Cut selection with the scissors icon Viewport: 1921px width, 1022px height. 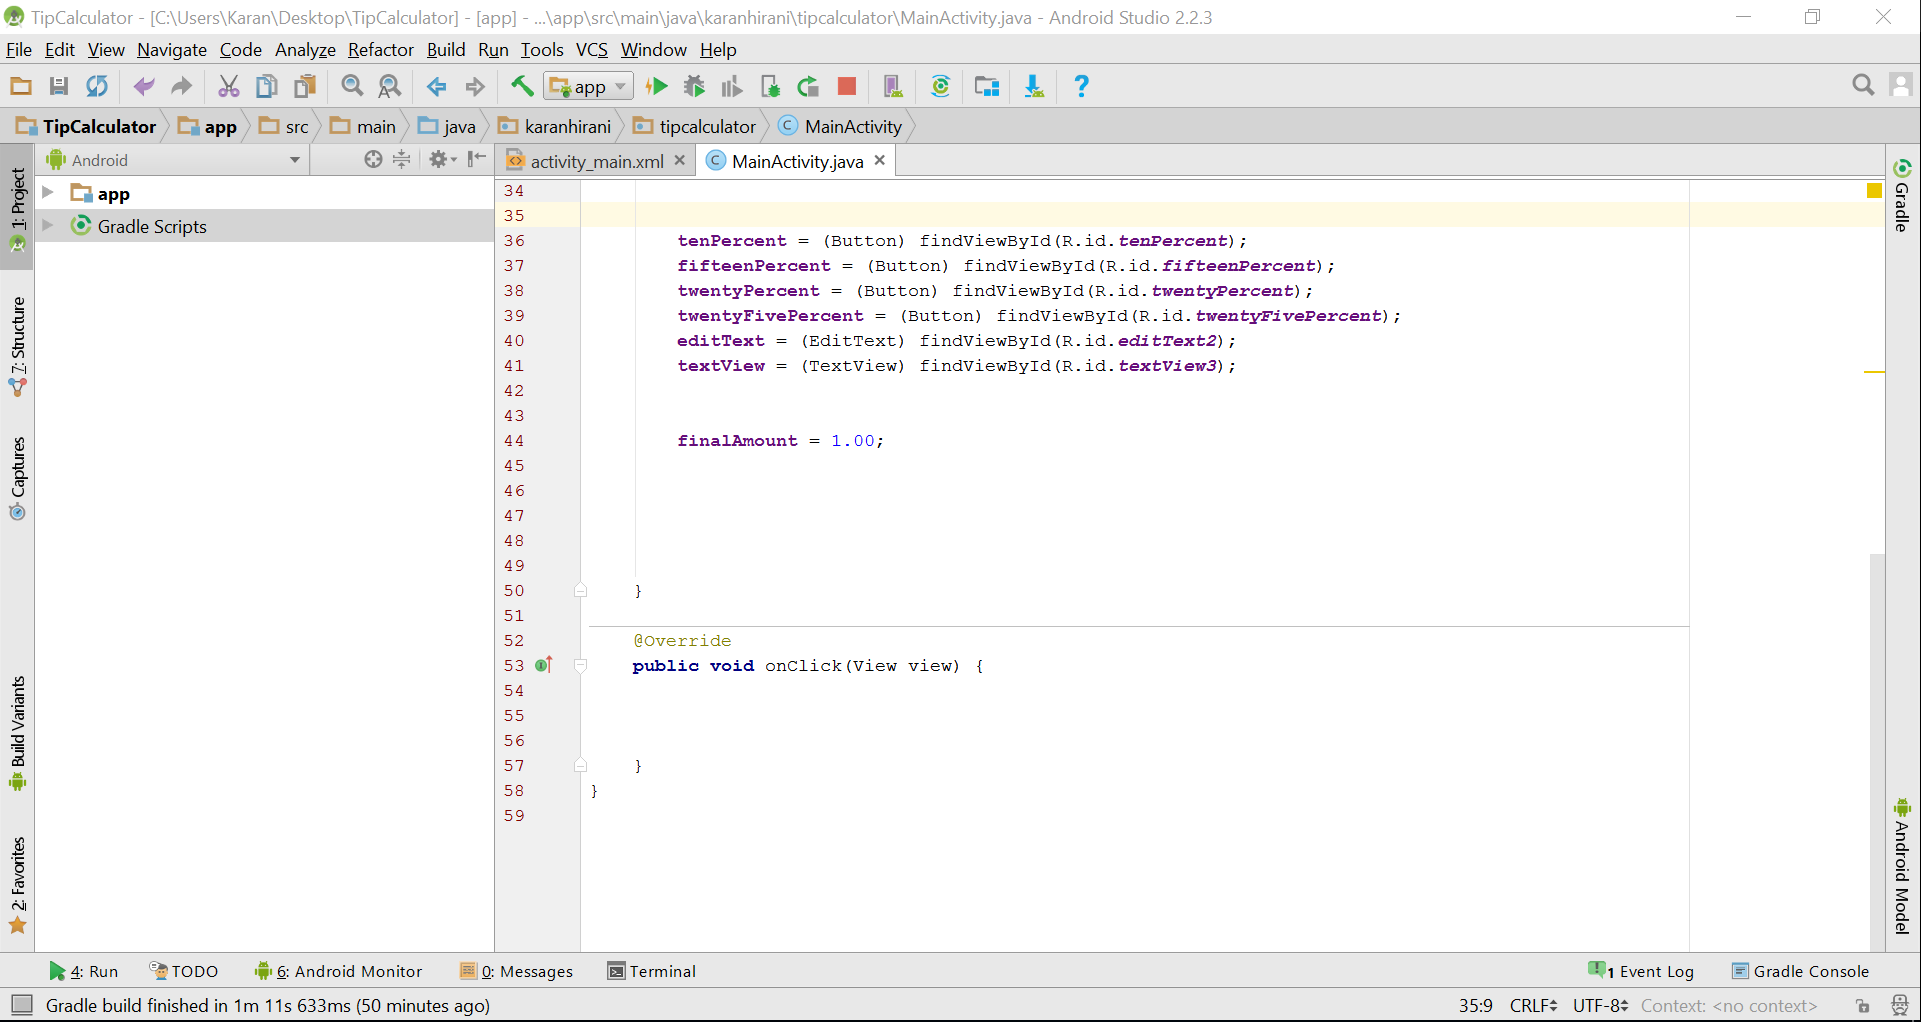pyautogui.click(x=229, y=87)
